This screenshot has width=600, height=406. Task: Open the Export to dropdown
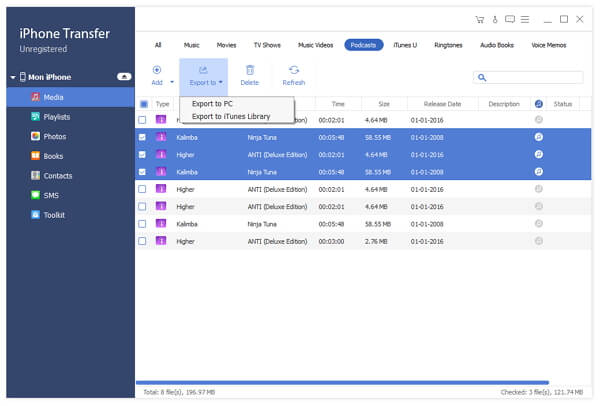click(x=204, y=77)
